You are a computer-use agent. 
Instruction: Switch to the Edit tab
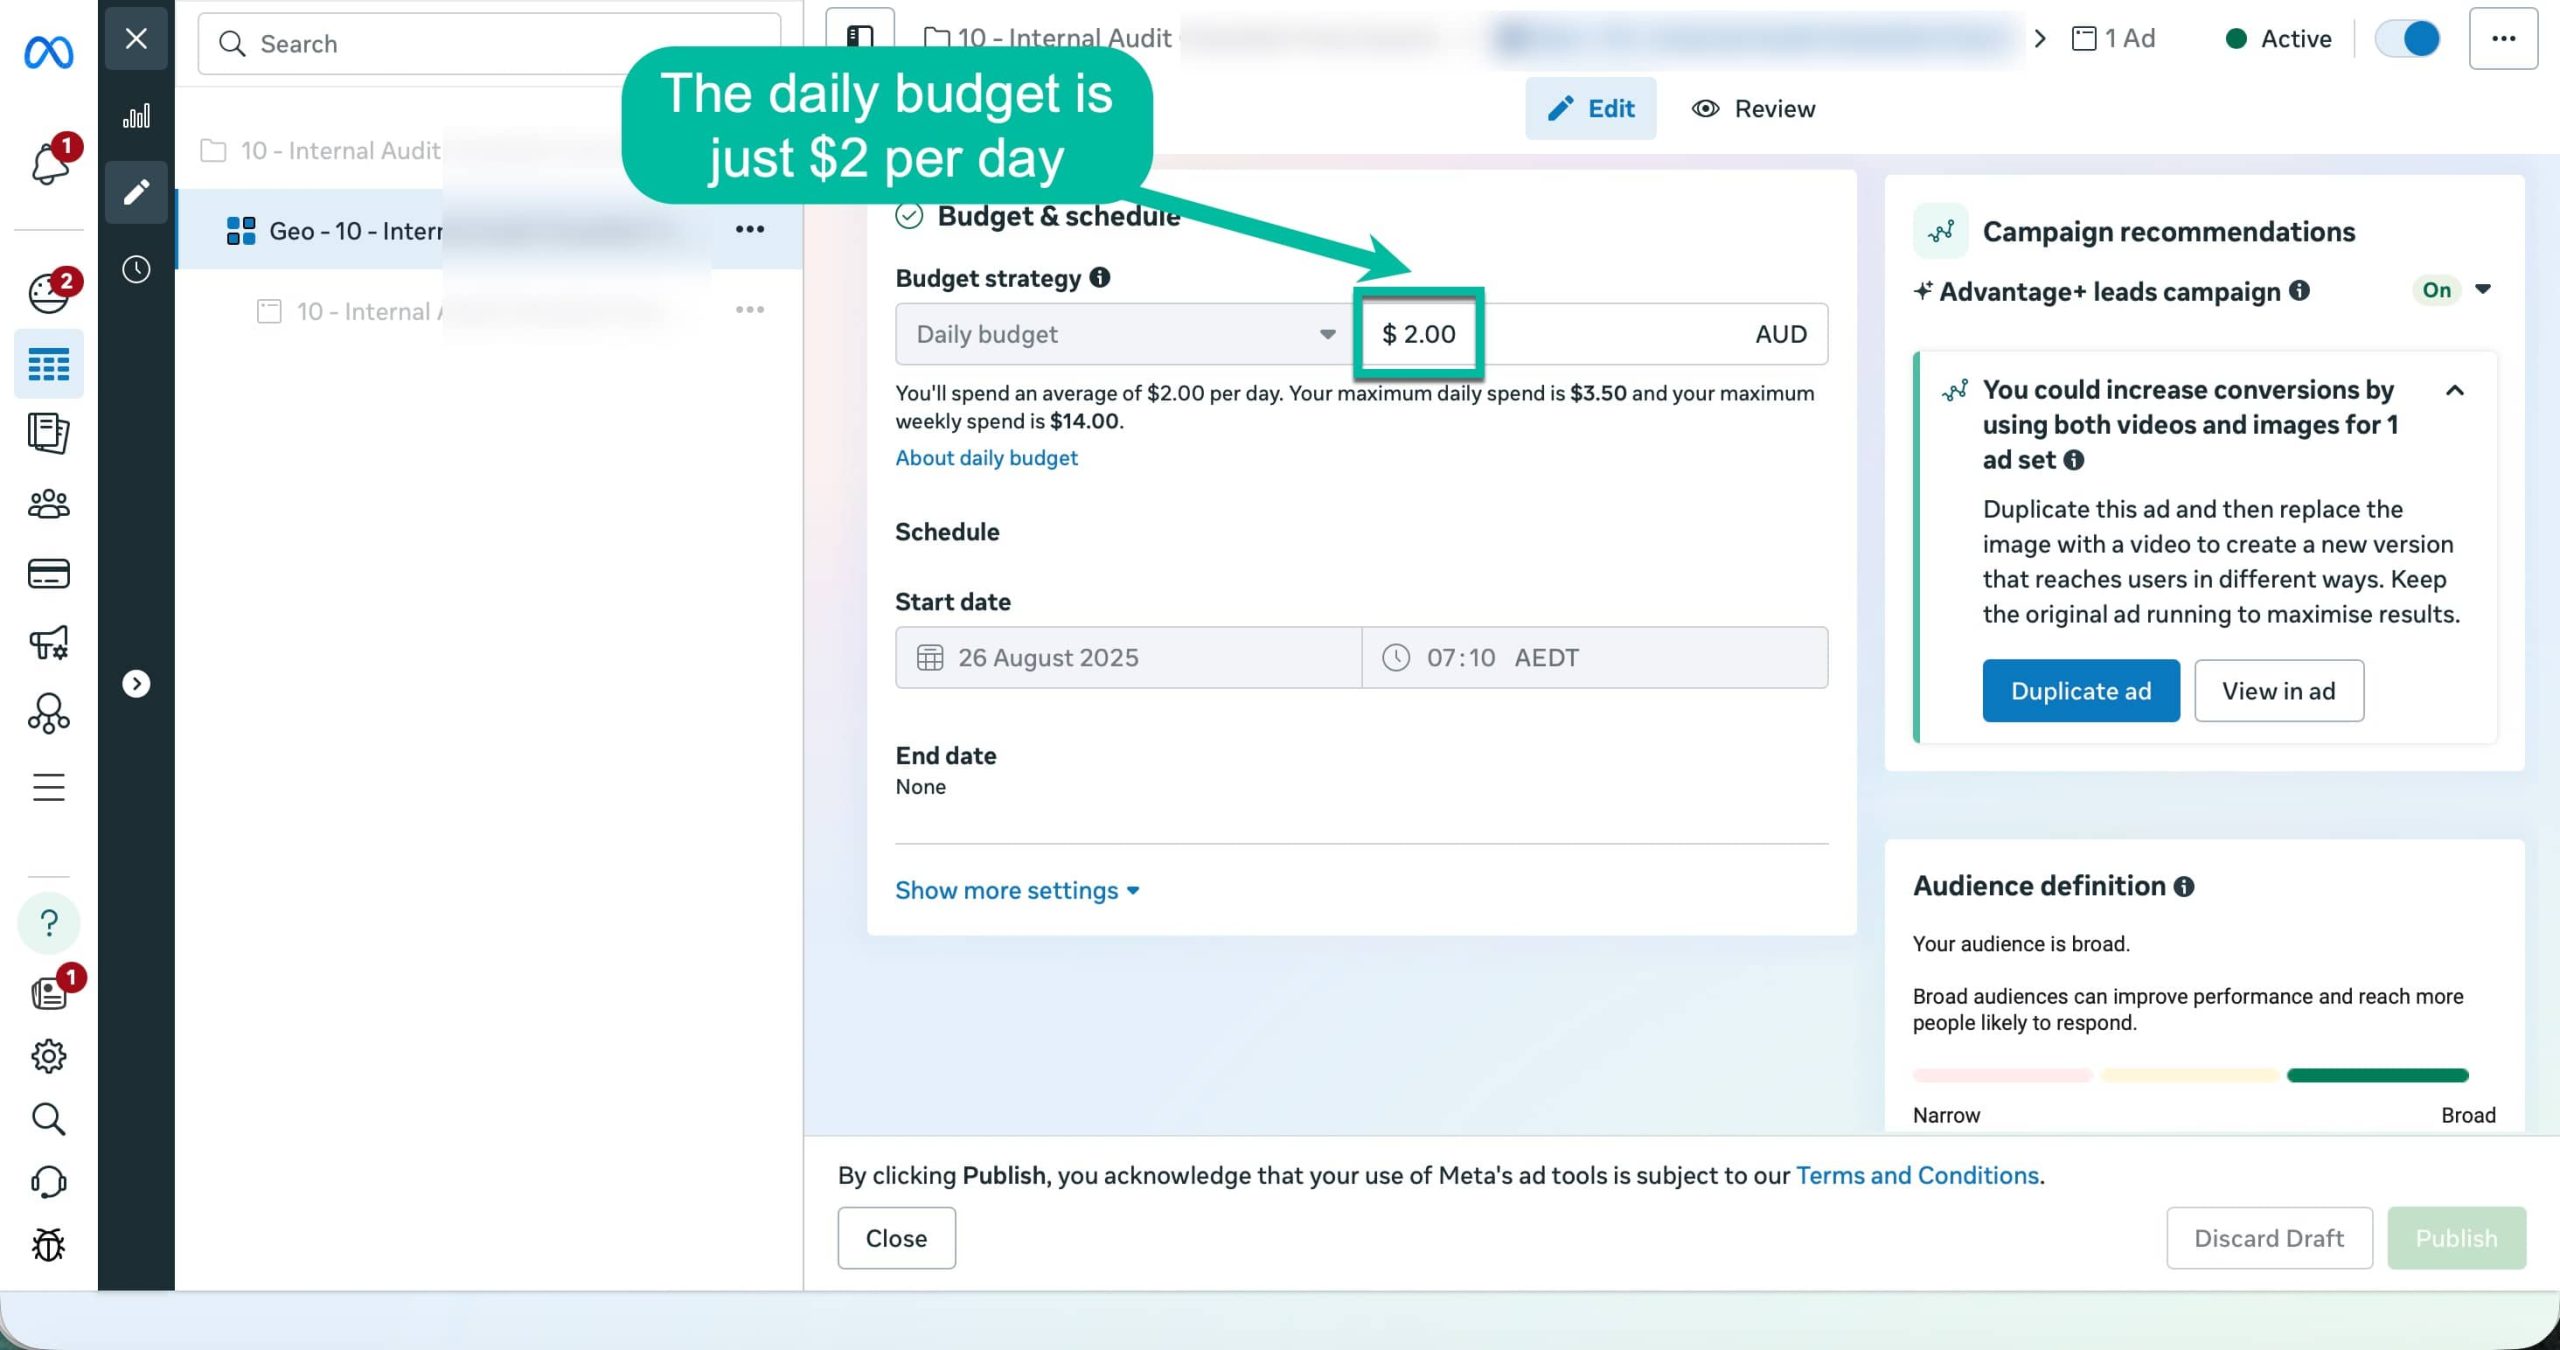1590,108
